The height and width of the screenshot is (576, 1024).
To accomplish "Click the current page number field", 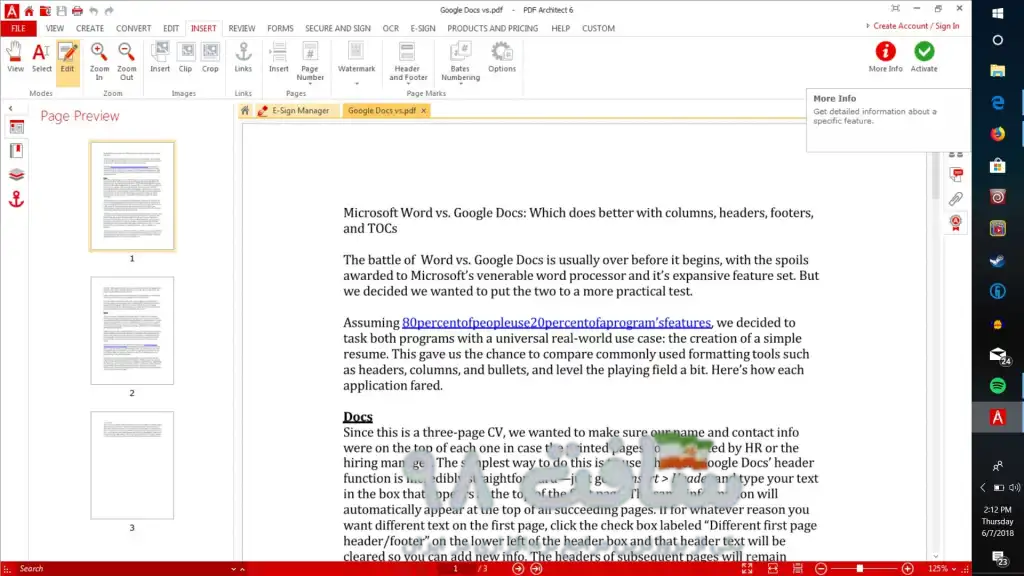I will coord(456,569).
